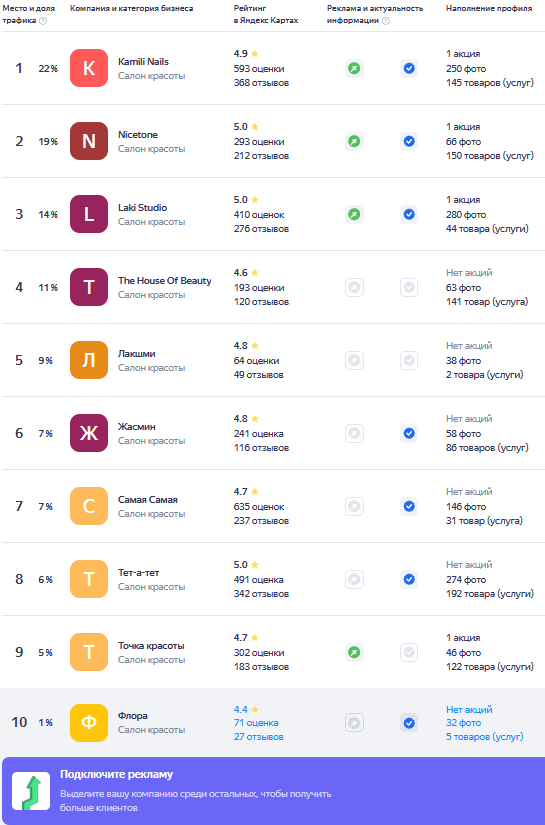545x825 pixels.
Task: Open the Kamili Nails red K logo
Action: coord(89,68)
